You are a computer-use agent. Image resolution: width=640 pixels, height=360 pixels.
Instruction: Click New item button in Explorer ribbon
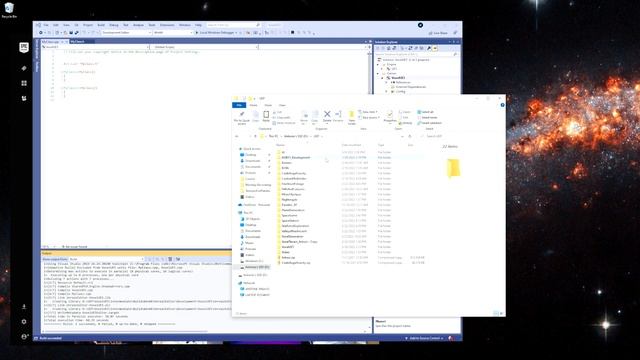coord(368,112)
